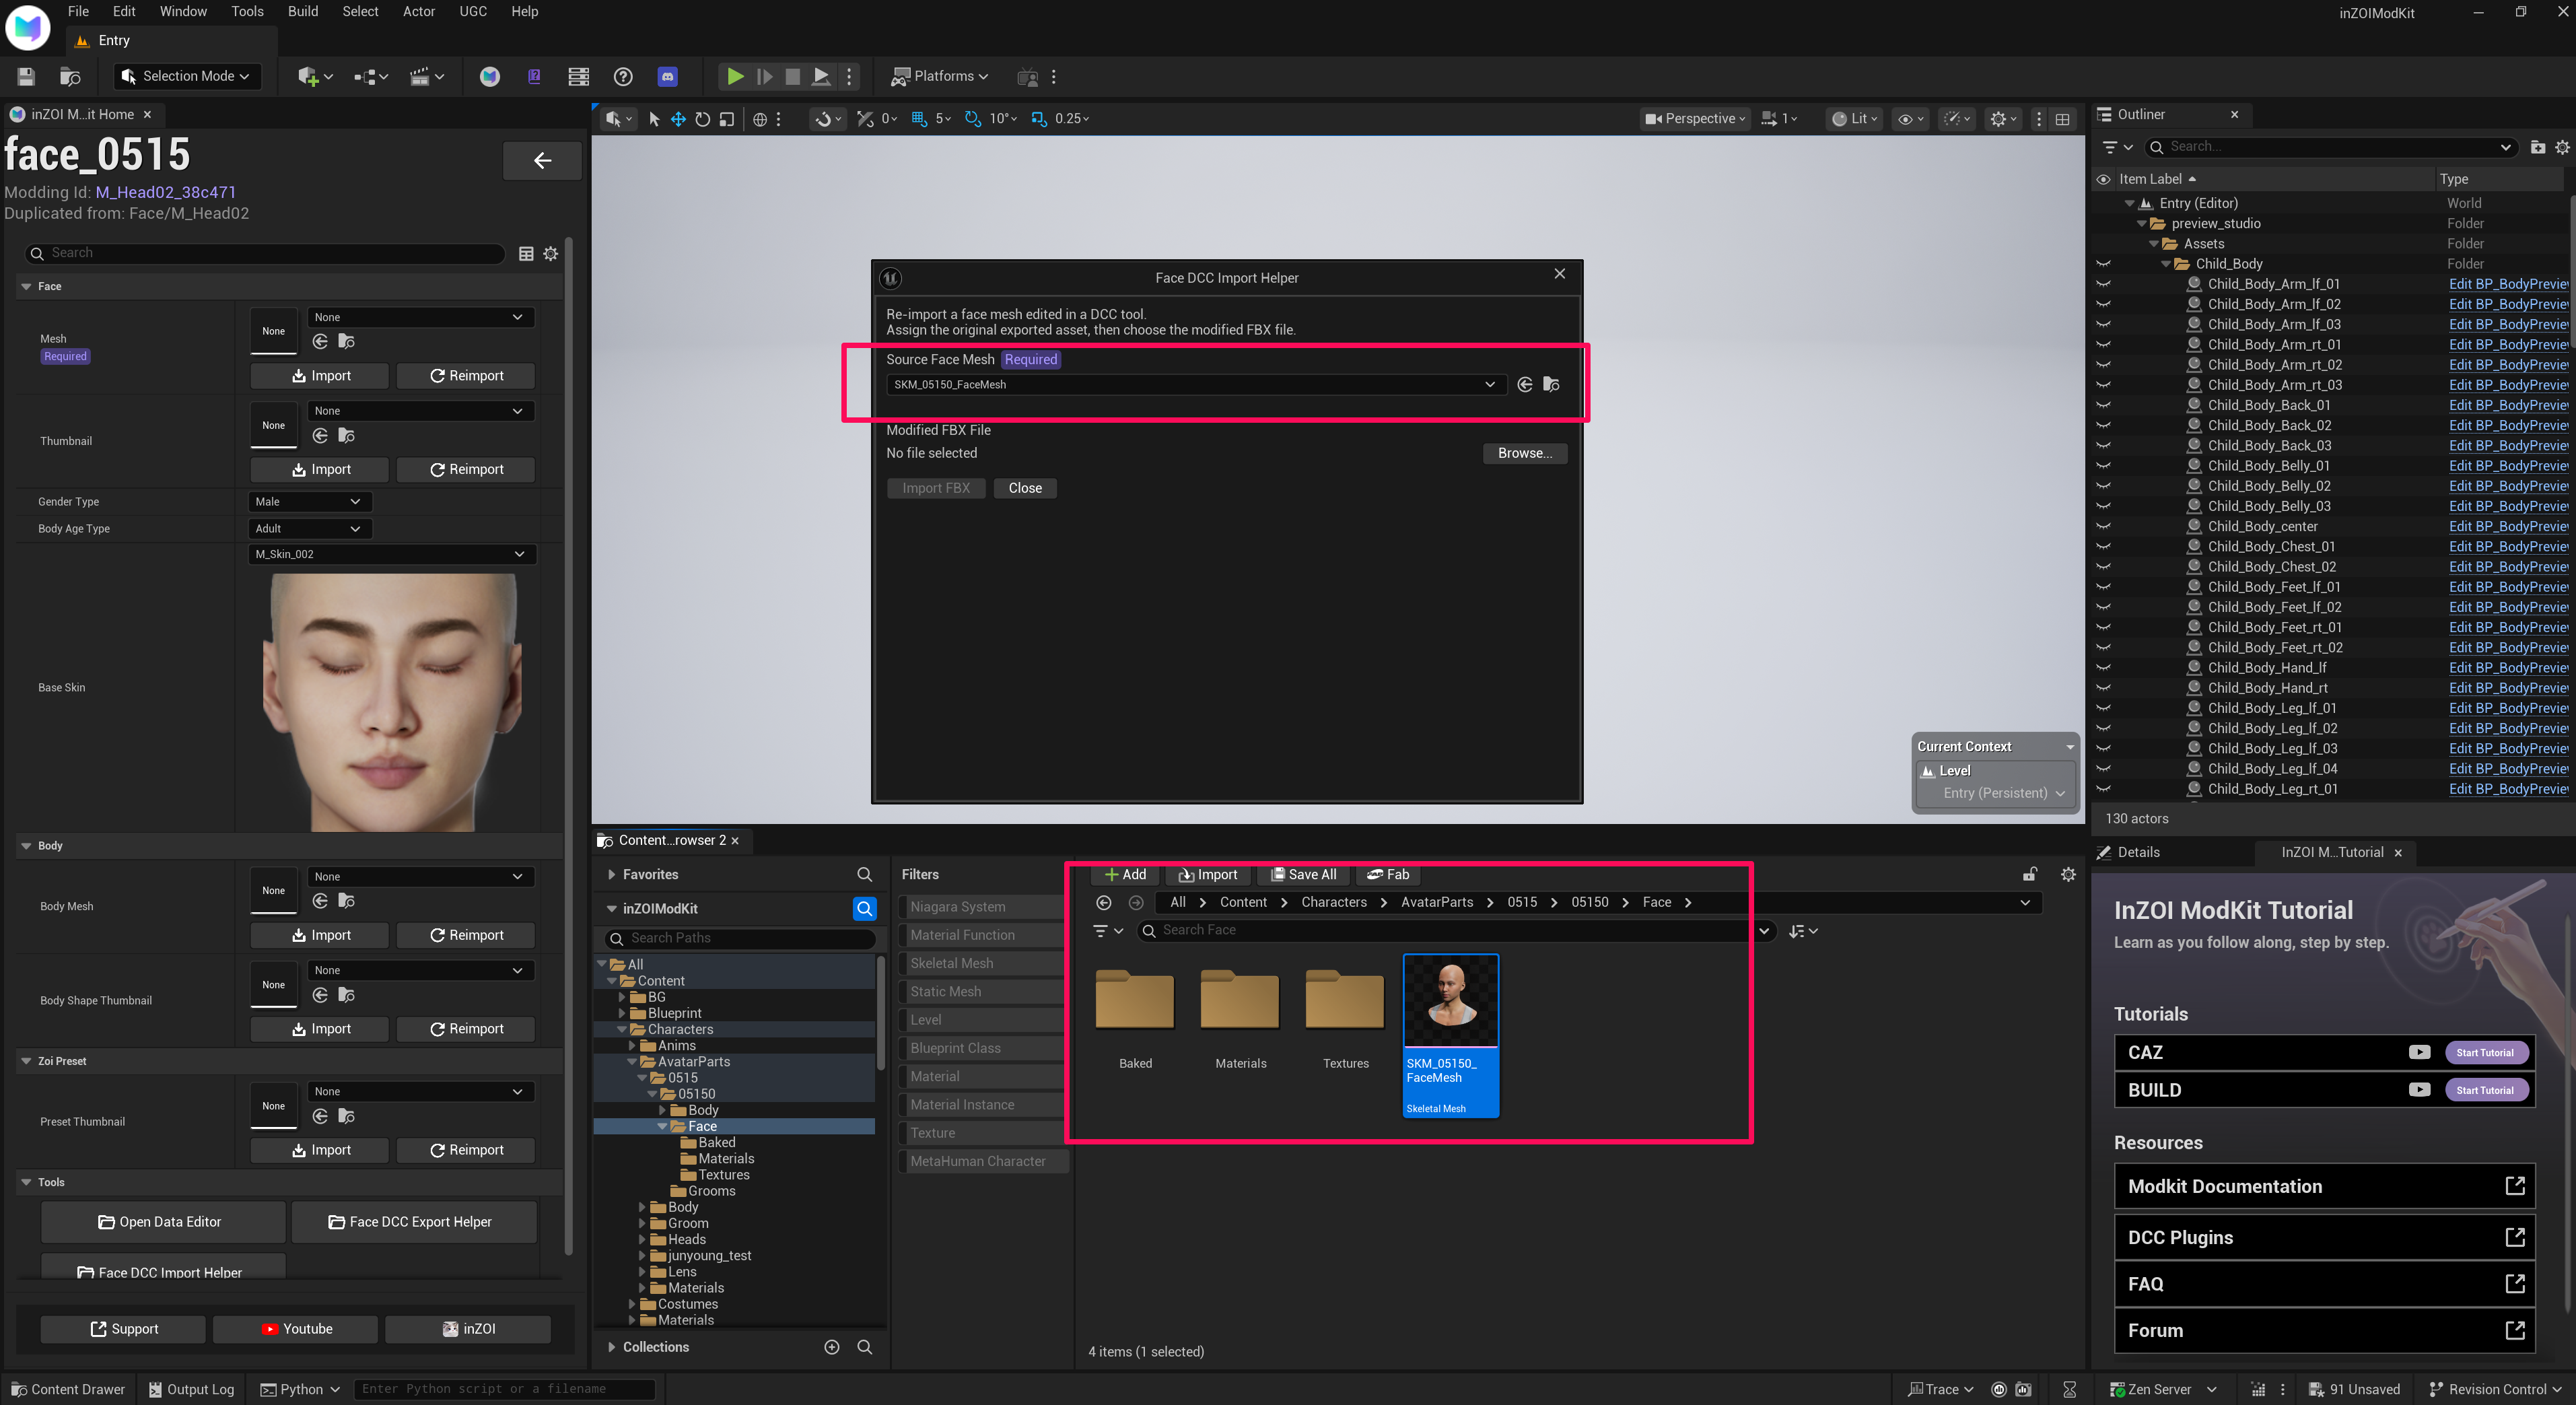Click Save All in the Content Browser
The image size is (2576, 1405).
[1303, 875]
